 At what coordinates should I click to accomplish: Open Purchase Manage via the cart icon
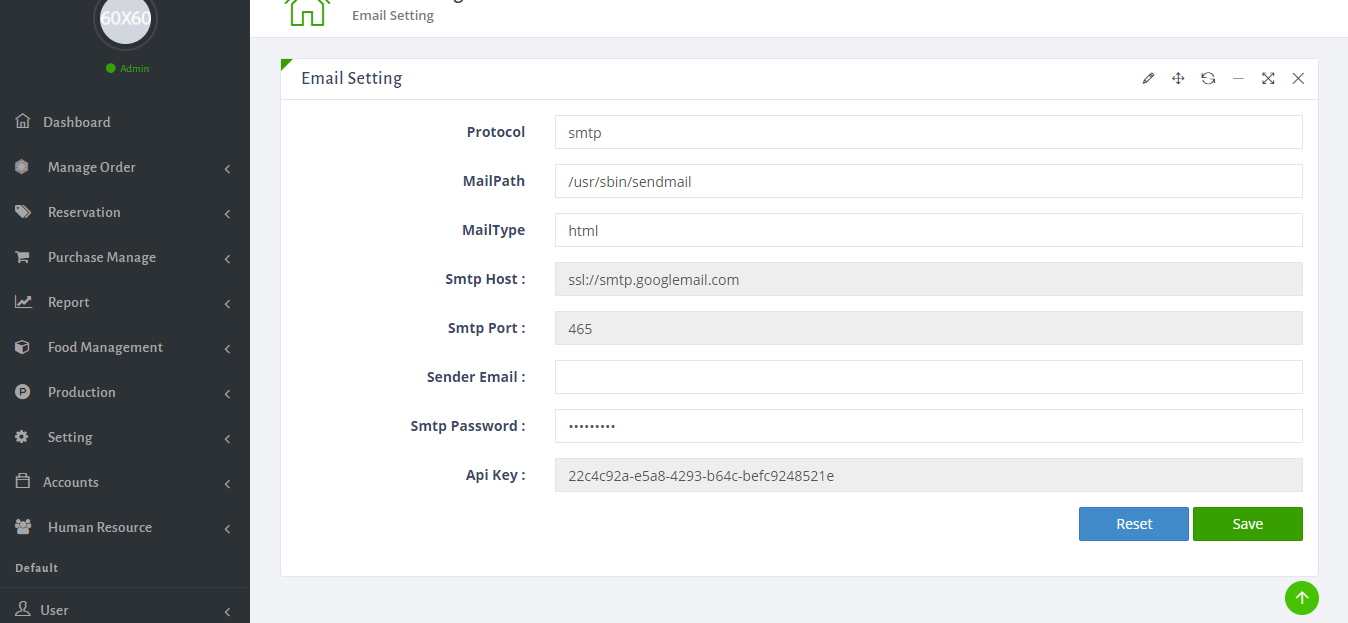tap(22, 257)
